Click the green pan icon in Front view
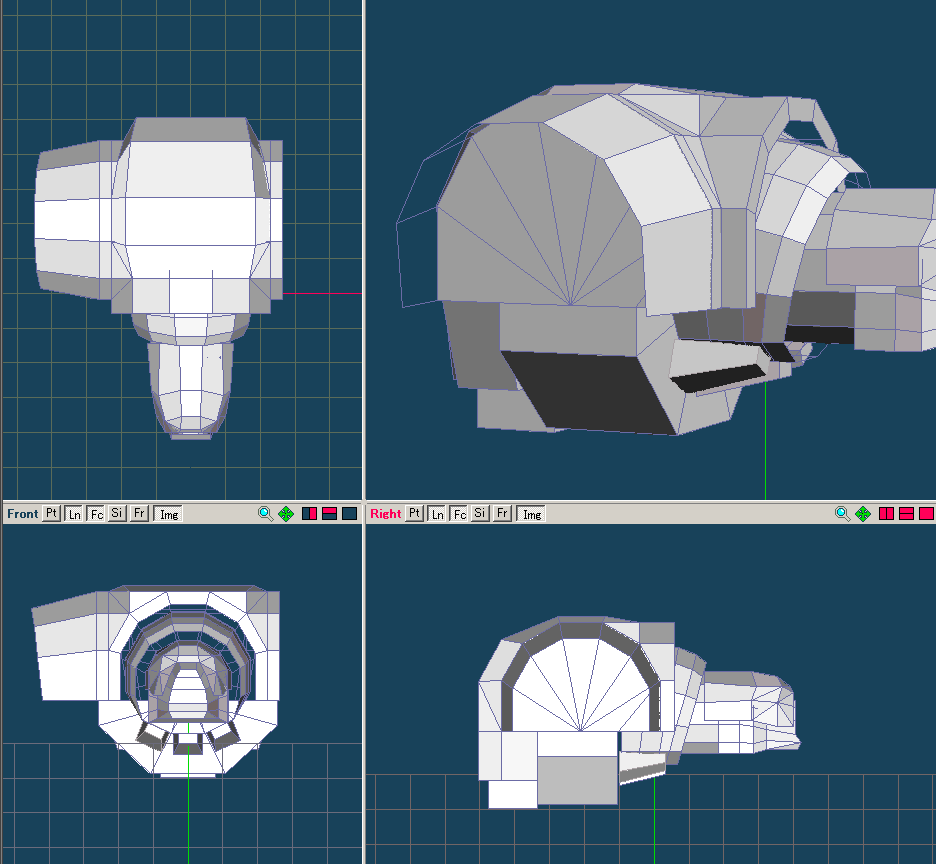The height and width of the screenshot is (864, 936). coord(286,513)
